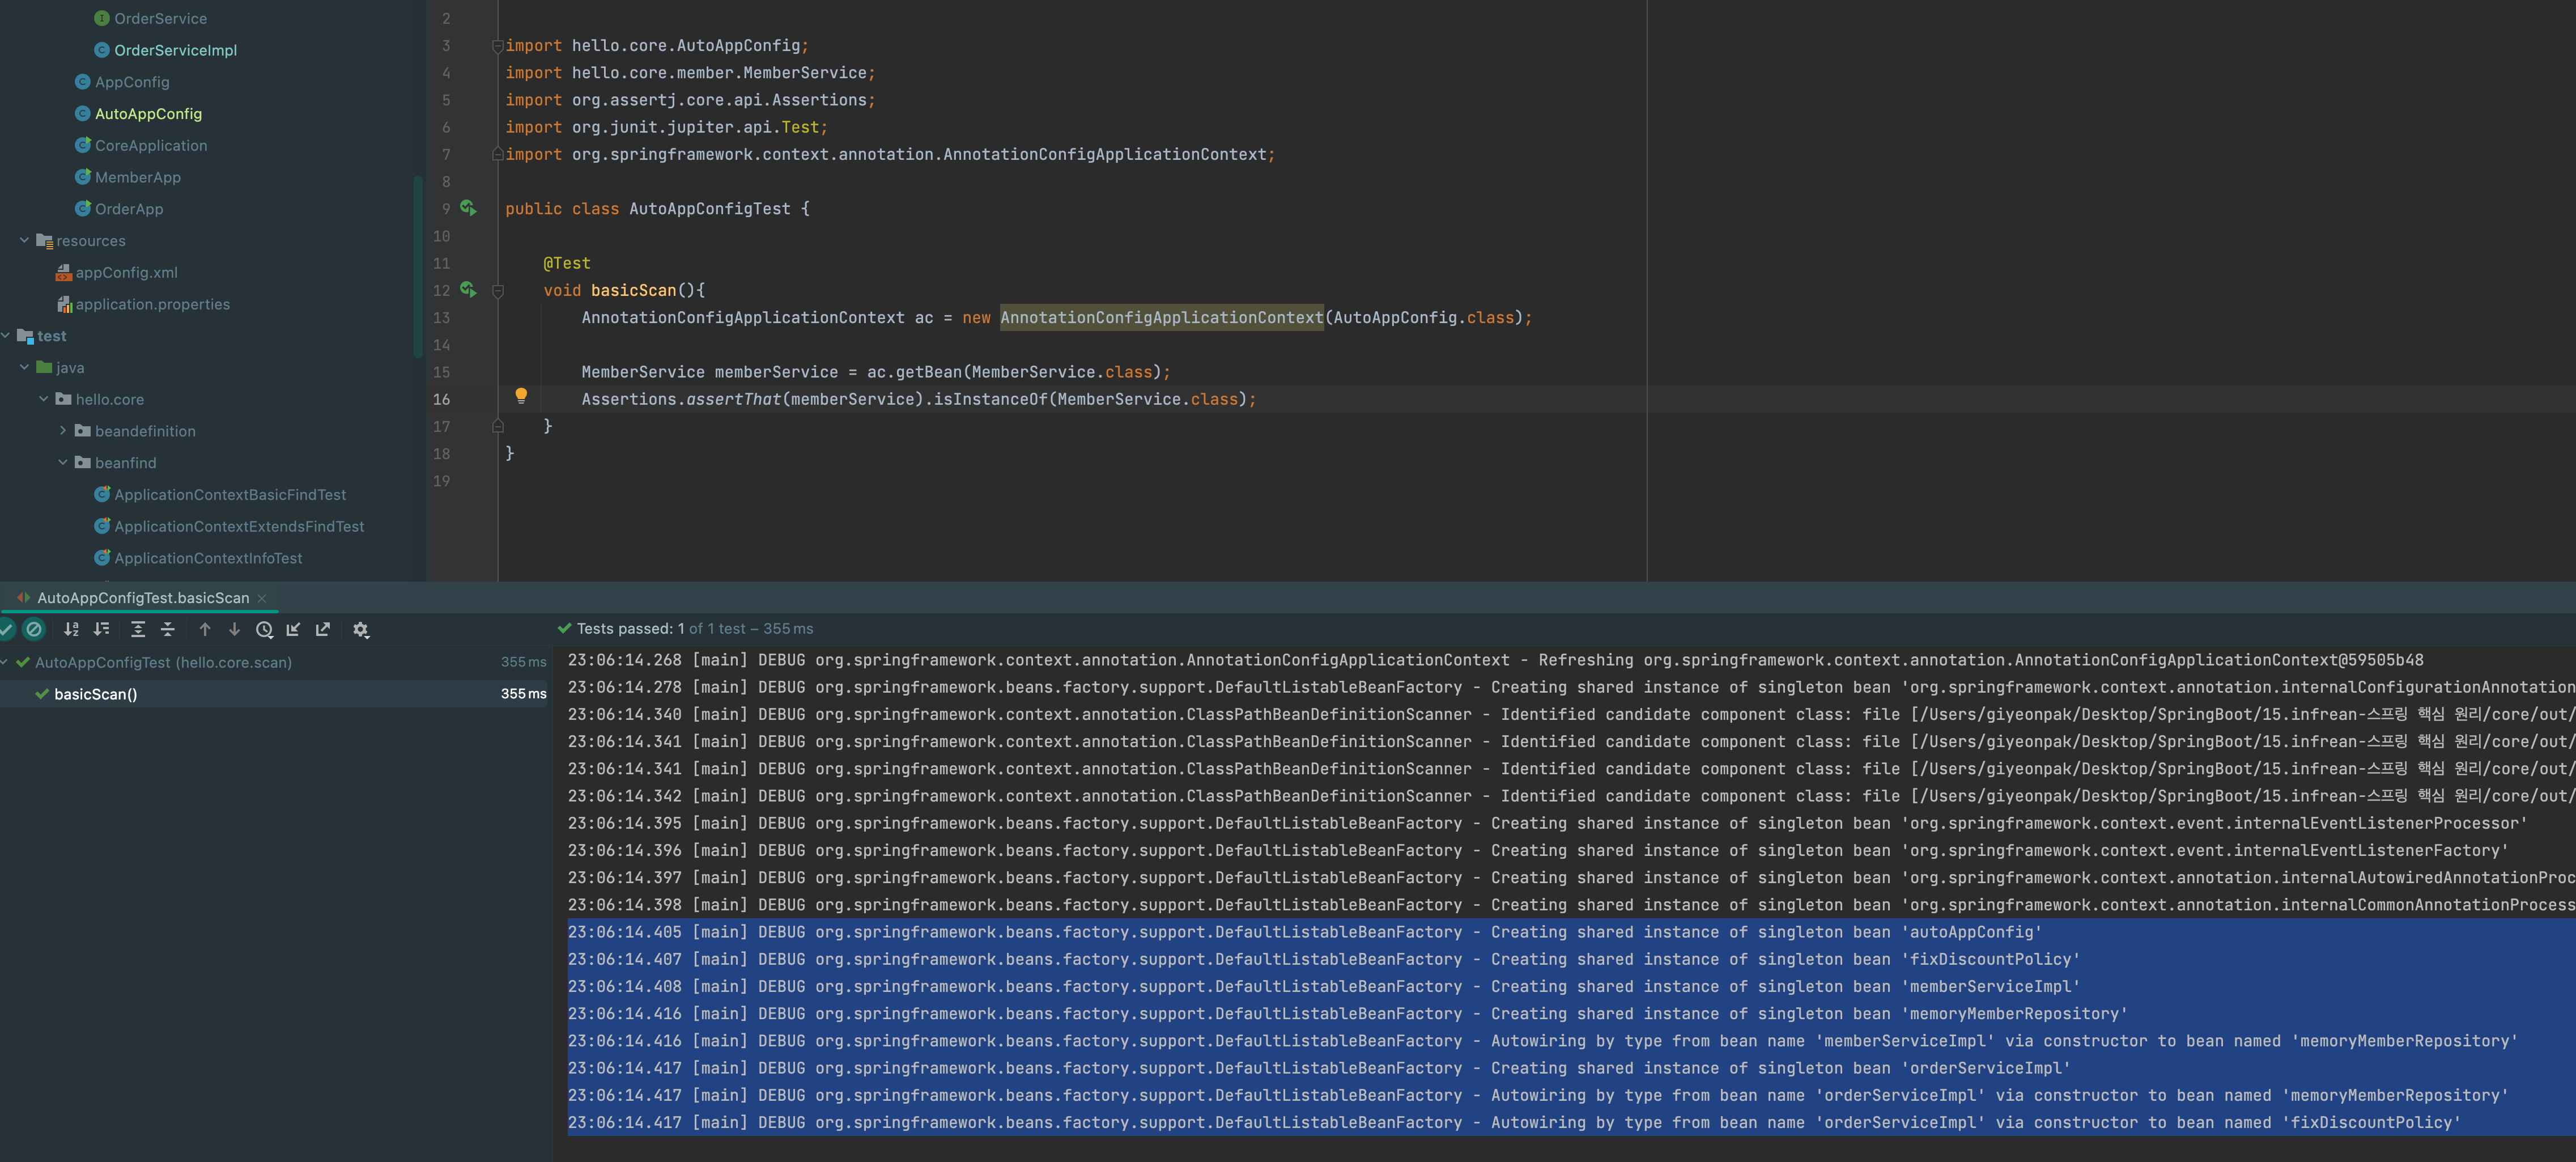Run AutoAppConfigTest class from gutter icon
The width and height of the screenshot is (2576, 1162).
pos(468,208)
